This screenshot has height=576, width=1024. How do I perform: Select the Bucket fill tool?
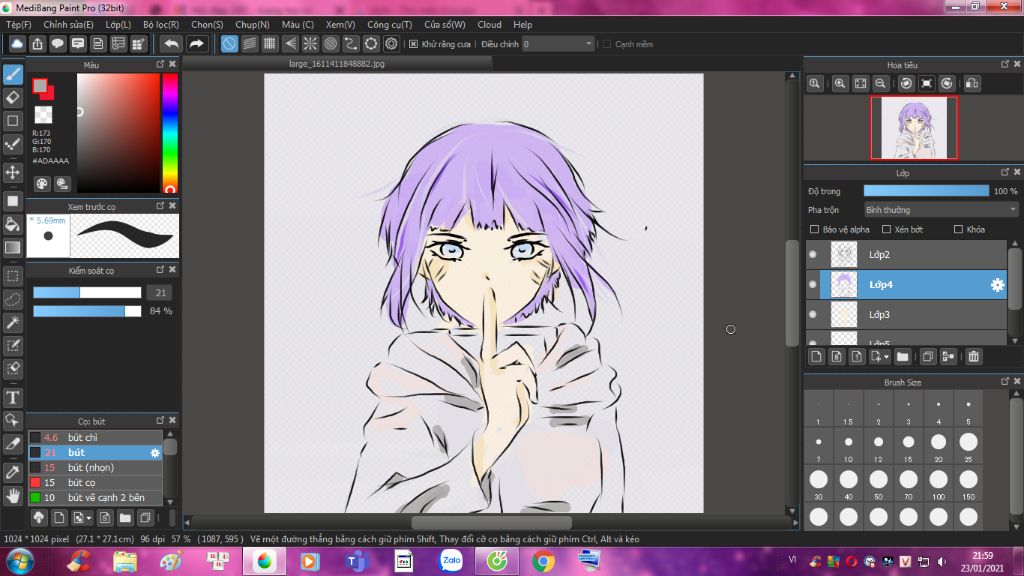pyautogui.click(x=12, y=225)
